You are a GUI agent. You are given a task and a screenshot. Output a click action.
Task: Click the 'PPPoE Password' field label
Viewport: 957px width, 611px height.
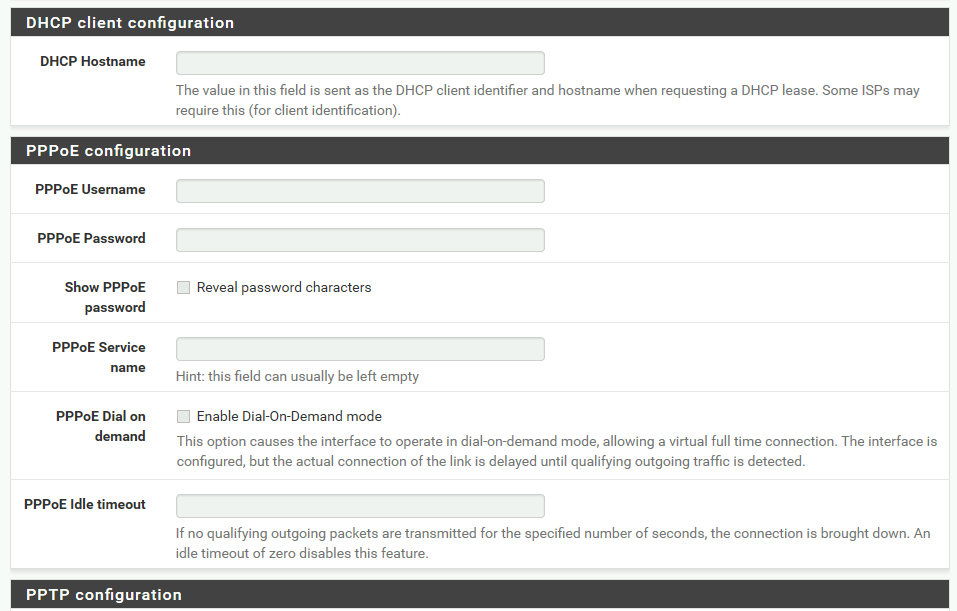click(92, 239)
